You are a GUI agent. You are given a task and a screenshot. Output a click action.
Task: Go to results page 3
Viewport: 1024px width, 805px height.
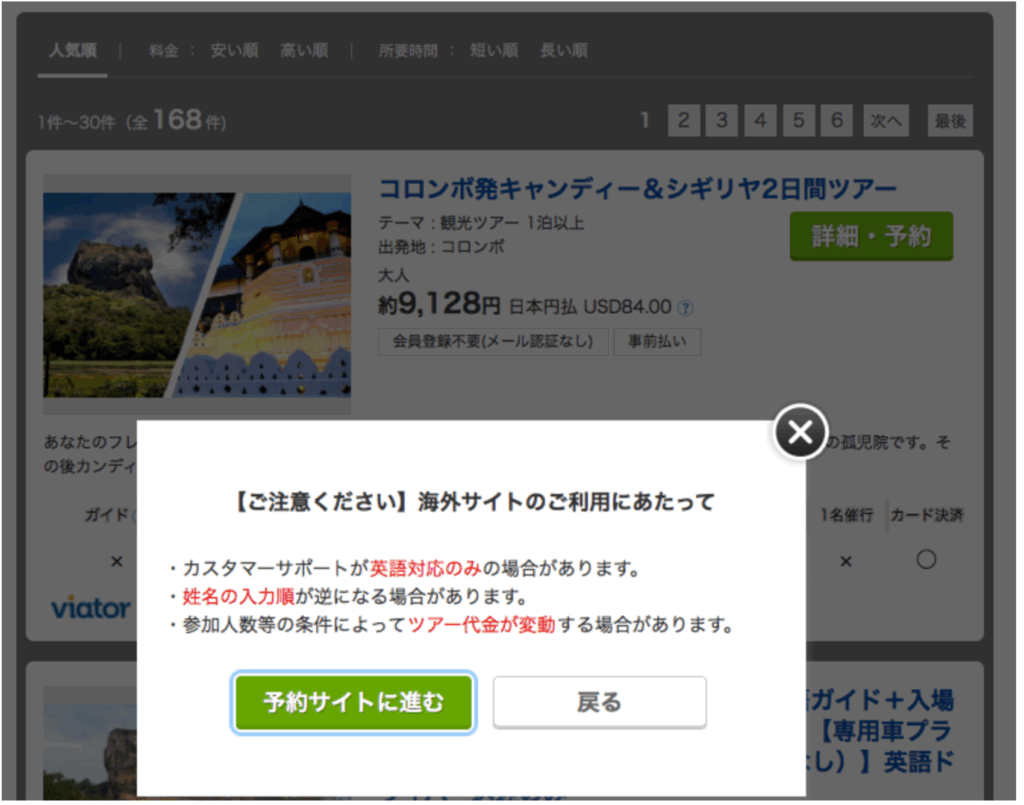click(x=722, y=121)
